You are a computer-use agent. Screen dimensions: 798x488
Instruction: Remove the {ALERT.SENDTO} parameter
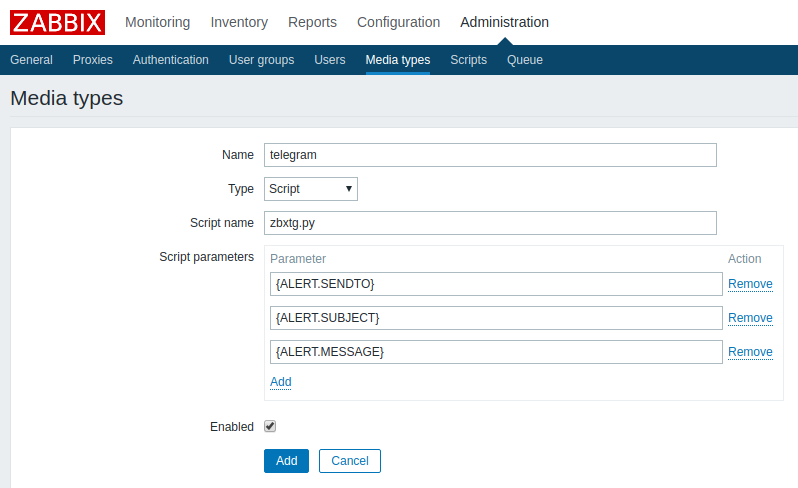[x=751, y=284]
